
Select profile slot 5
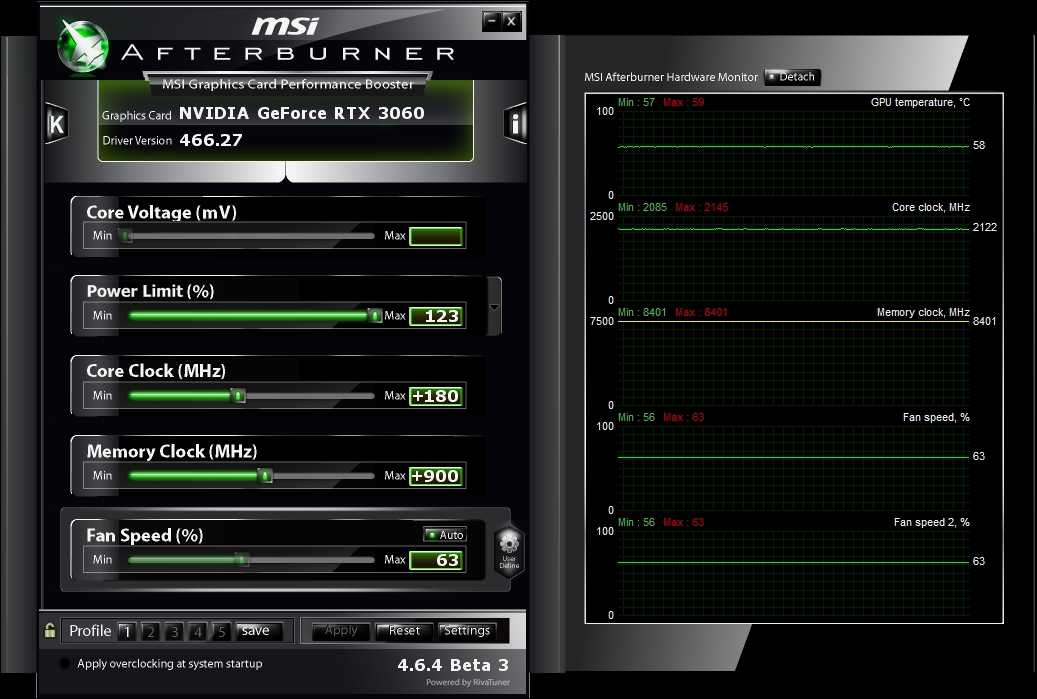(x=221, y=631)
